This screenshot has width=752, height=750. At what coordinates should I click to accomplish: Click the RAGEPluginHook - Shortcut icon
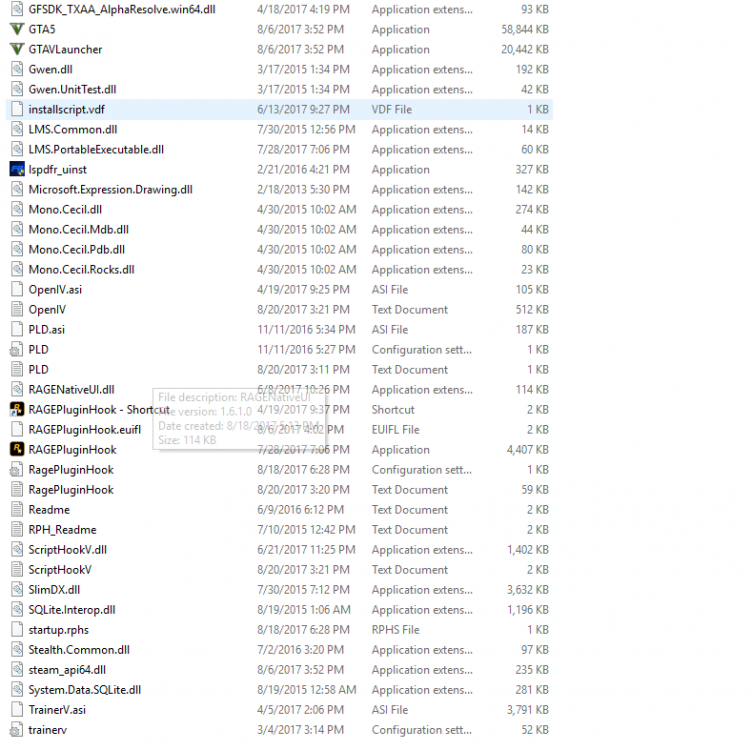[x=17, y=410]
